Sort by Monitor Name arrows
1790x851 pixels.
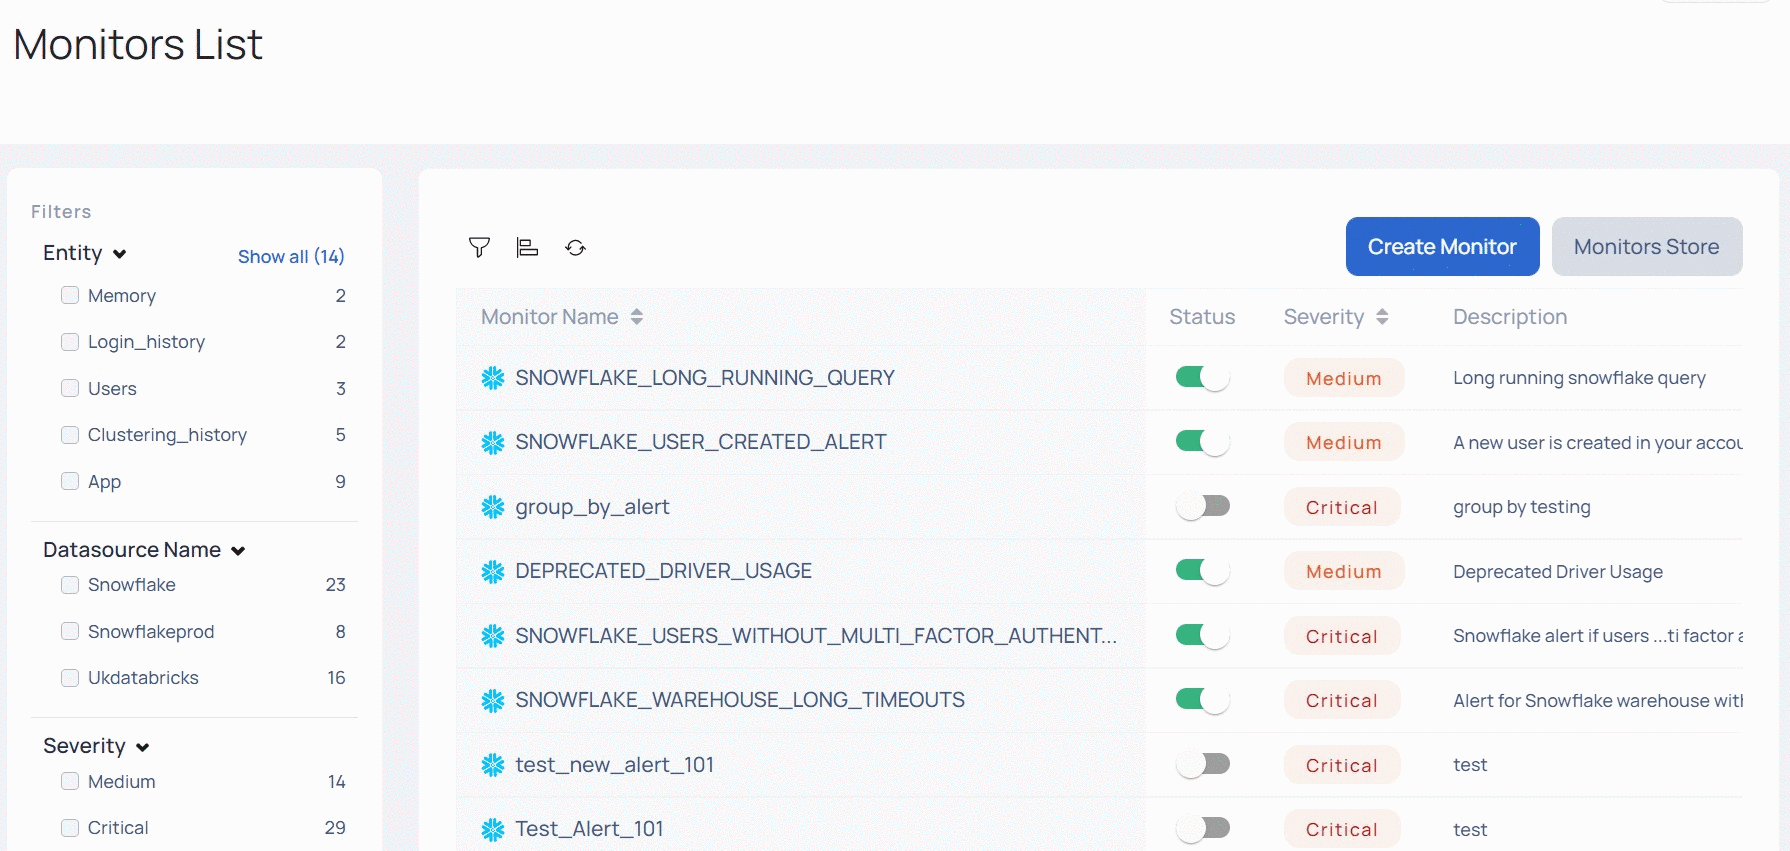tap(637, 317)
